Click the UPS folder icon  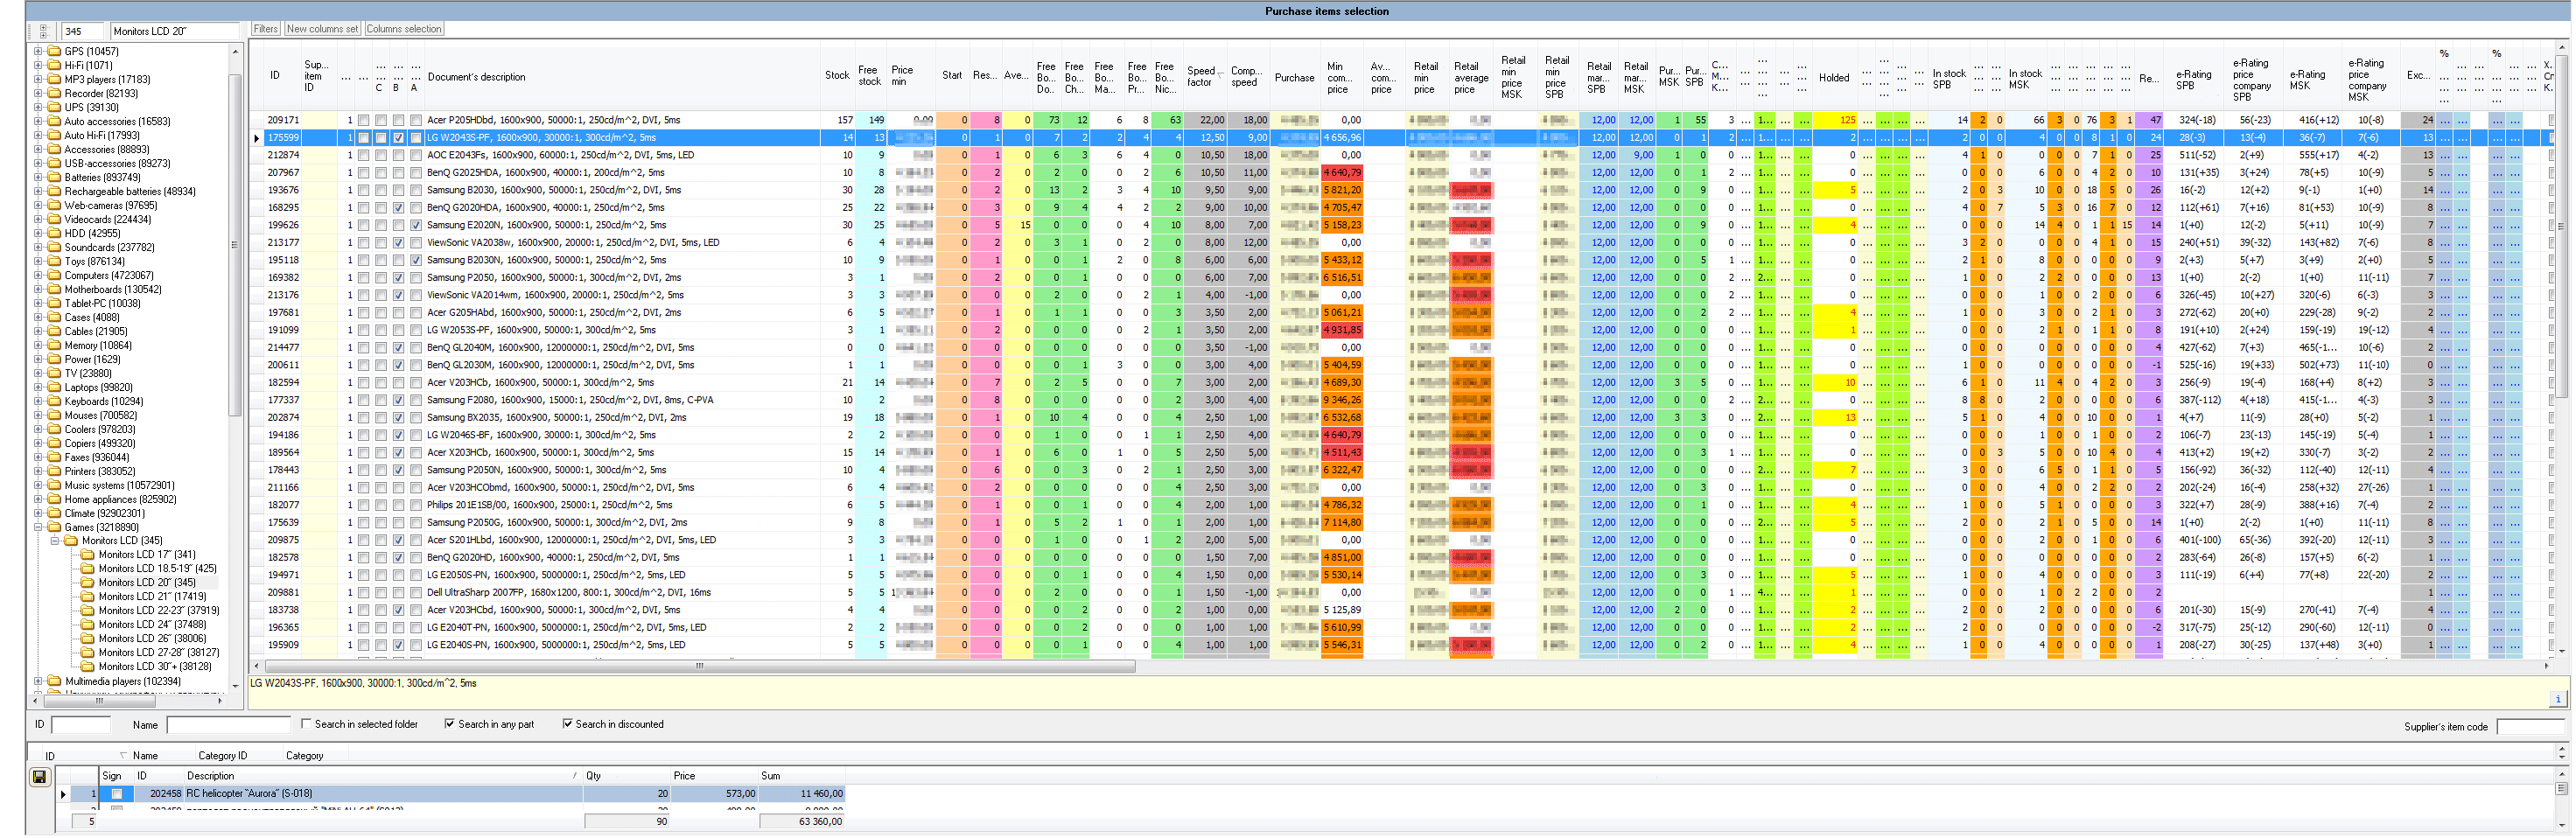55,107
